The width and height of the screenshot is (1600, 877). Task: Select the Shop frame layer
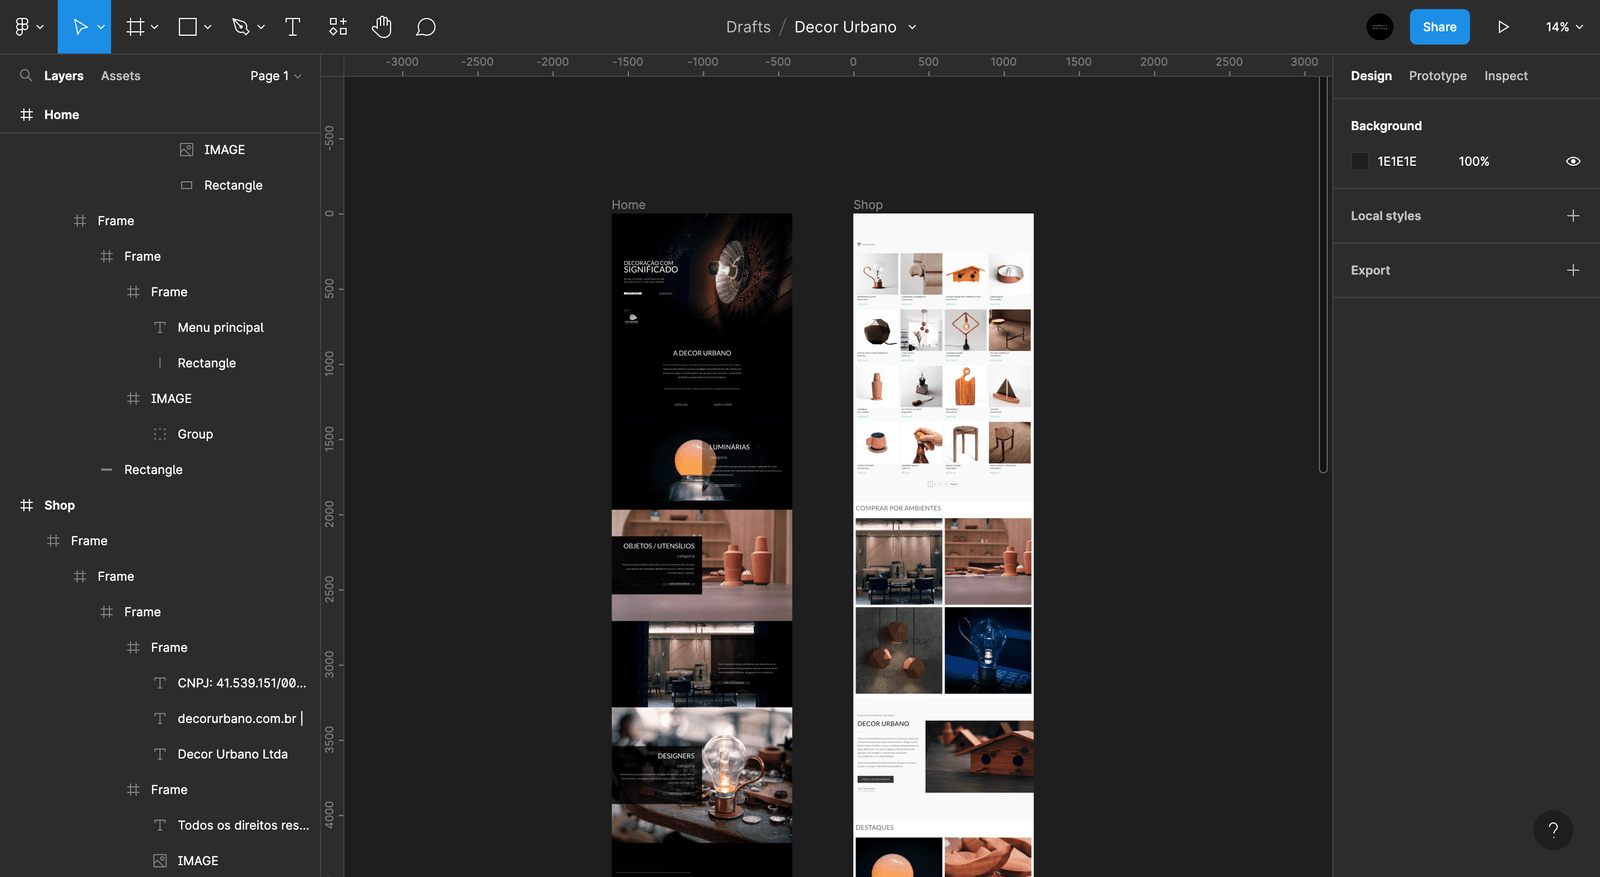(x=59, y=505)
